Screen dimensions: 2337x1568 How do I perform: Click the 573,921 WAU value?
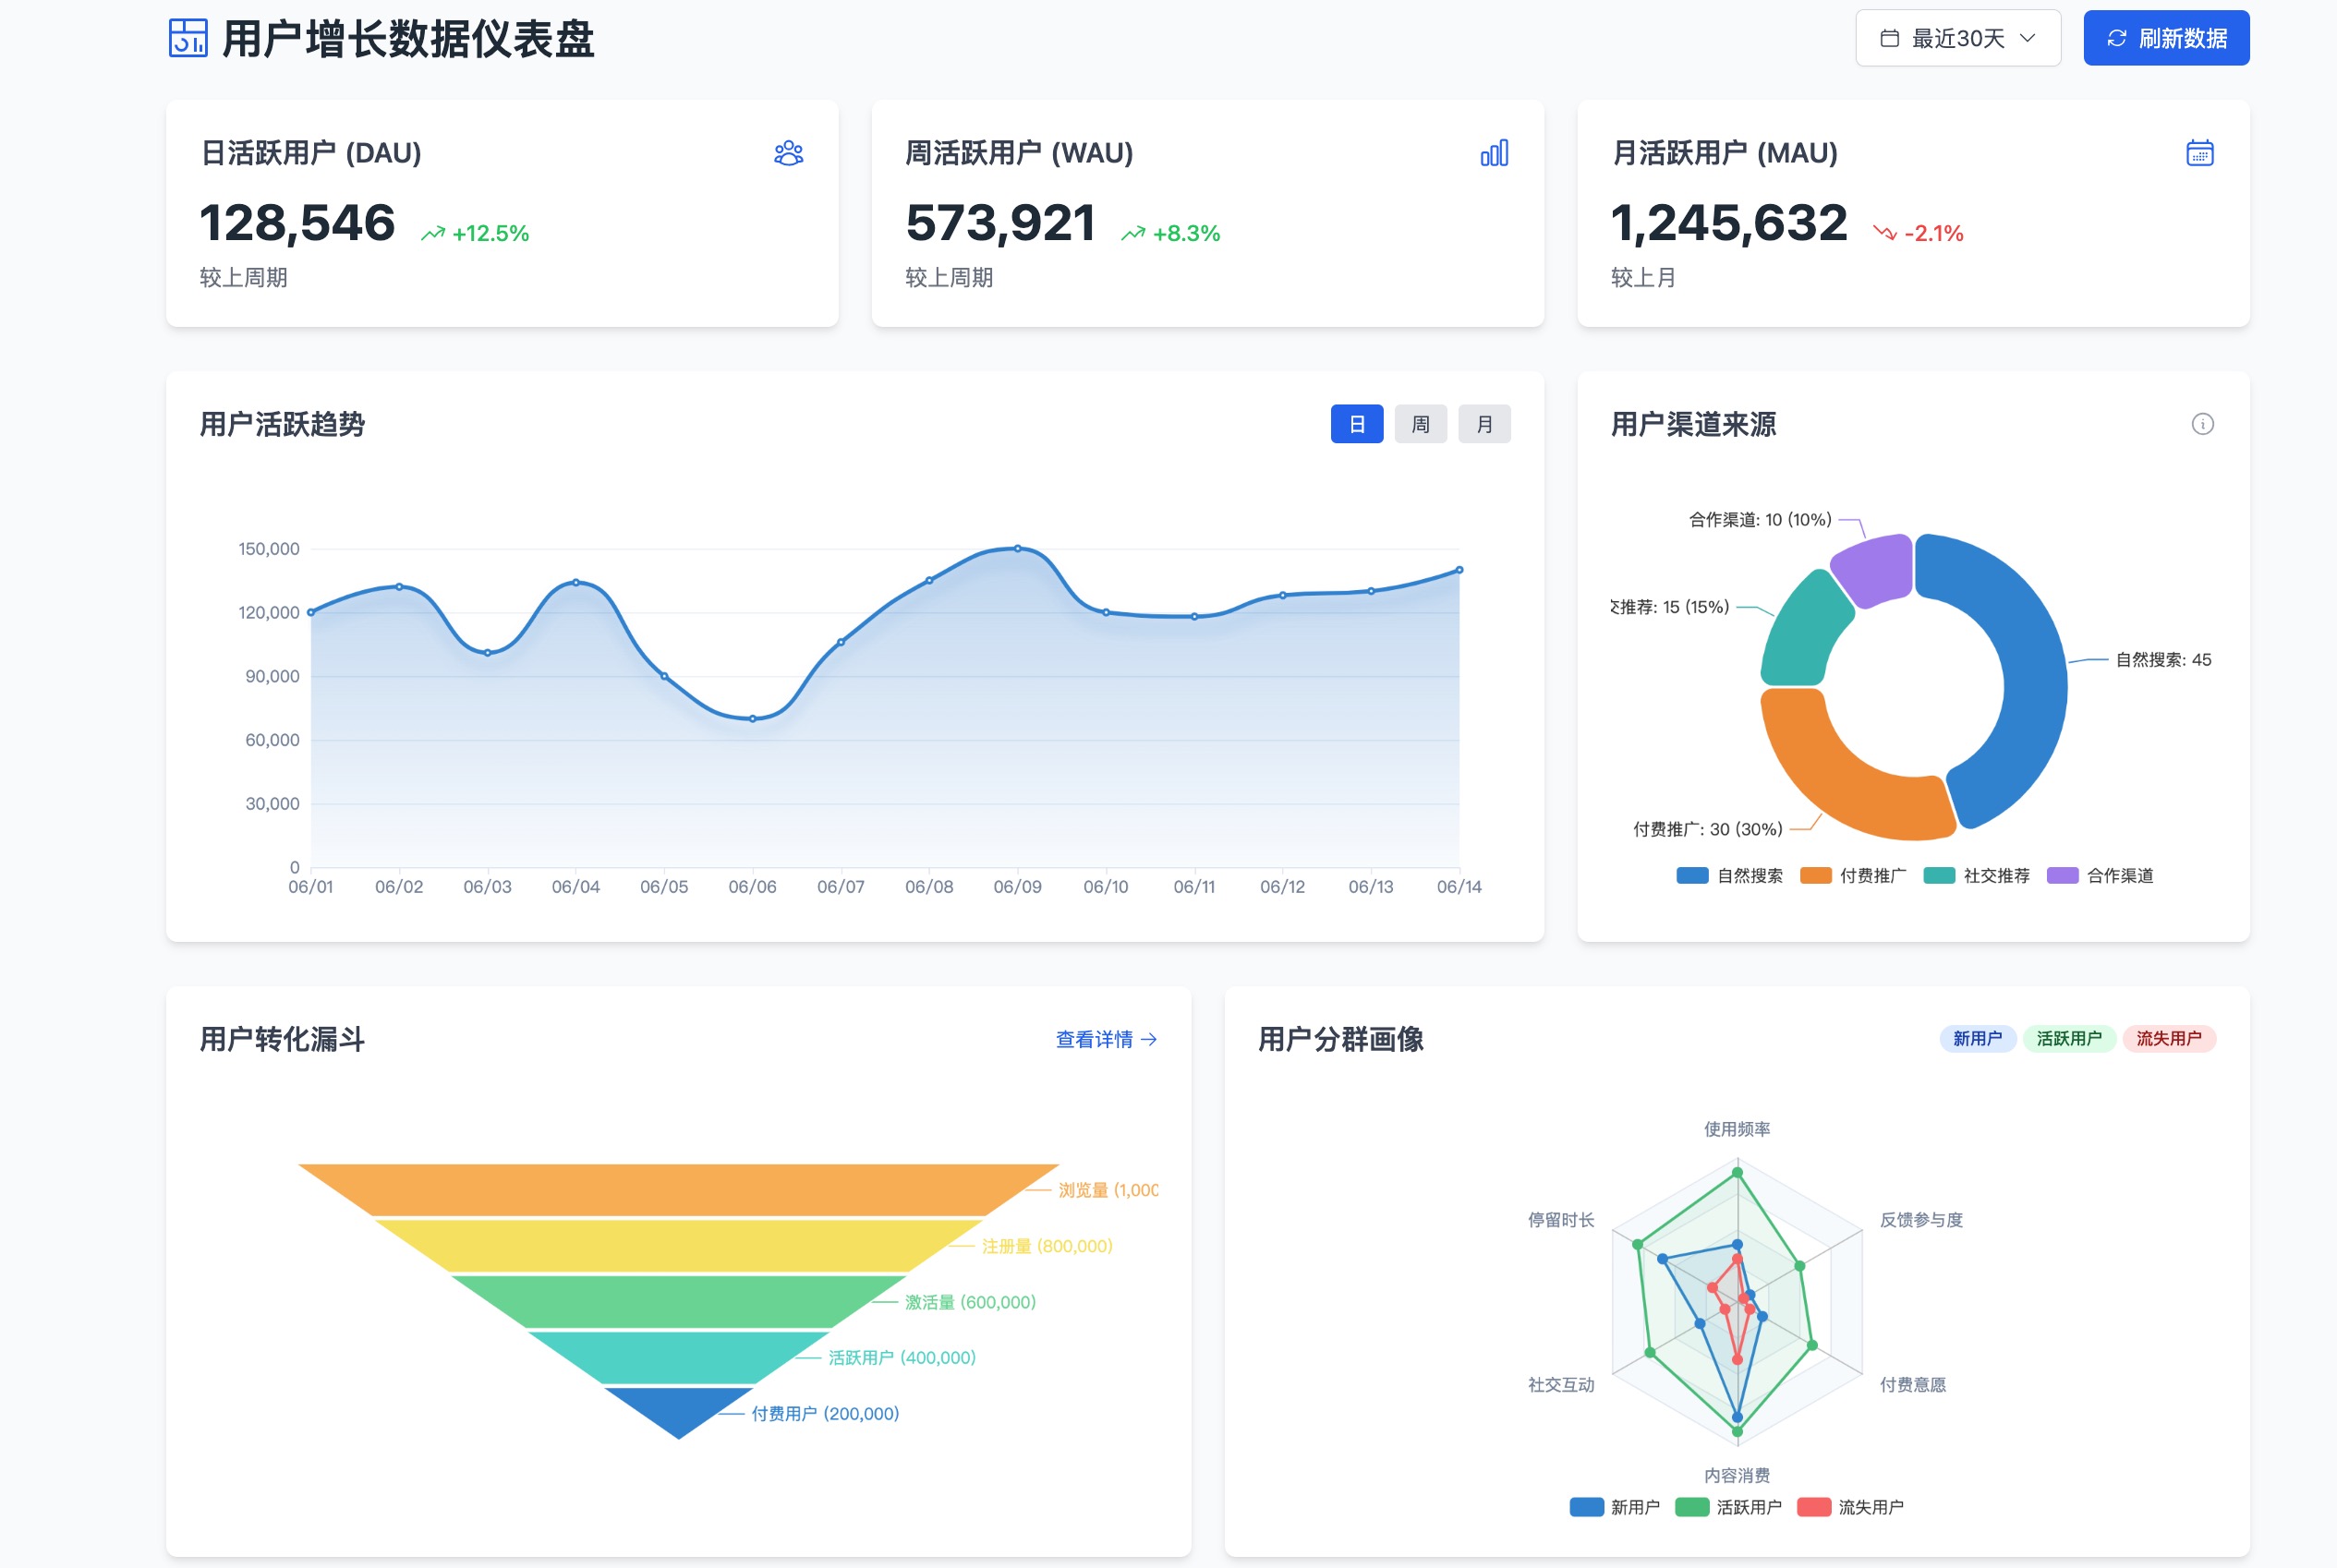point(1000,222)
